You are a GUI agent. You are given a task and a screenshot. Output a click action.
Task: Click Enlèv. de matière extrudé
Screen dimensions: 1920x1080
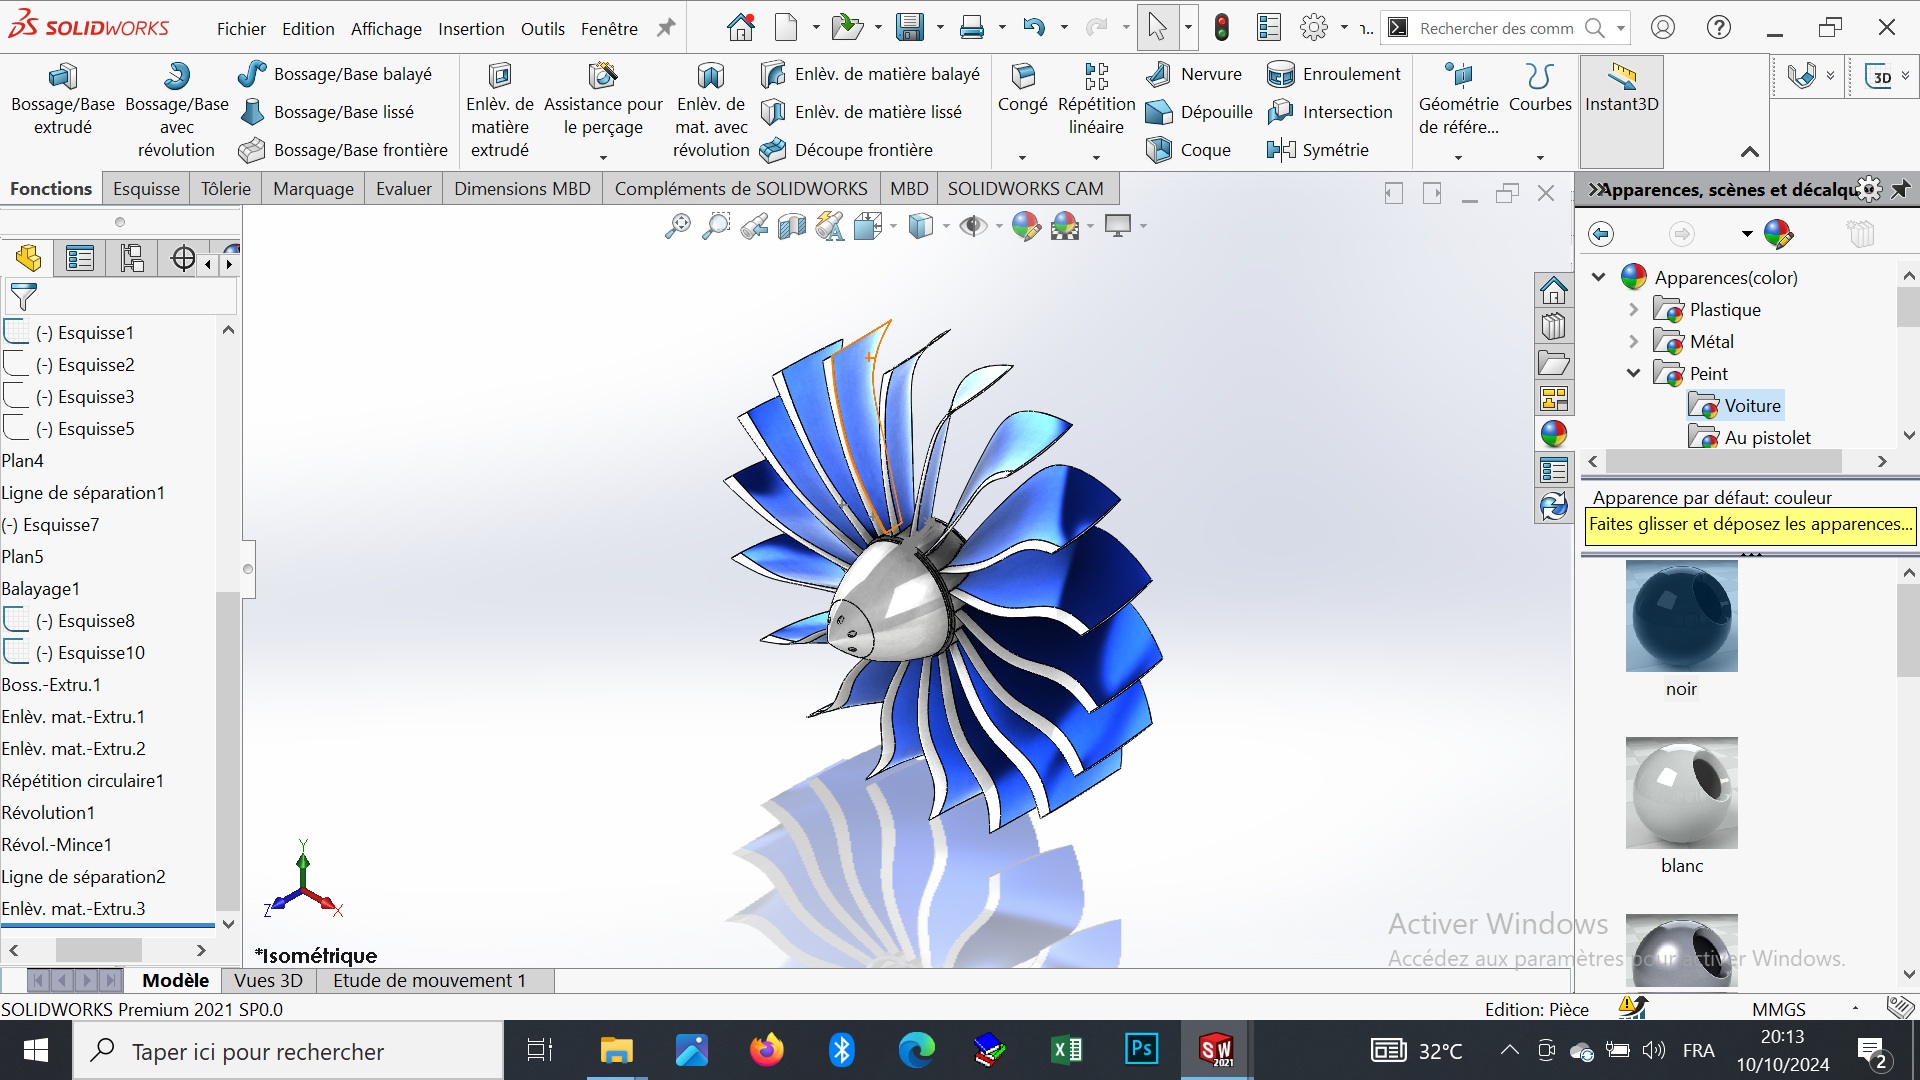pos(500,111)
